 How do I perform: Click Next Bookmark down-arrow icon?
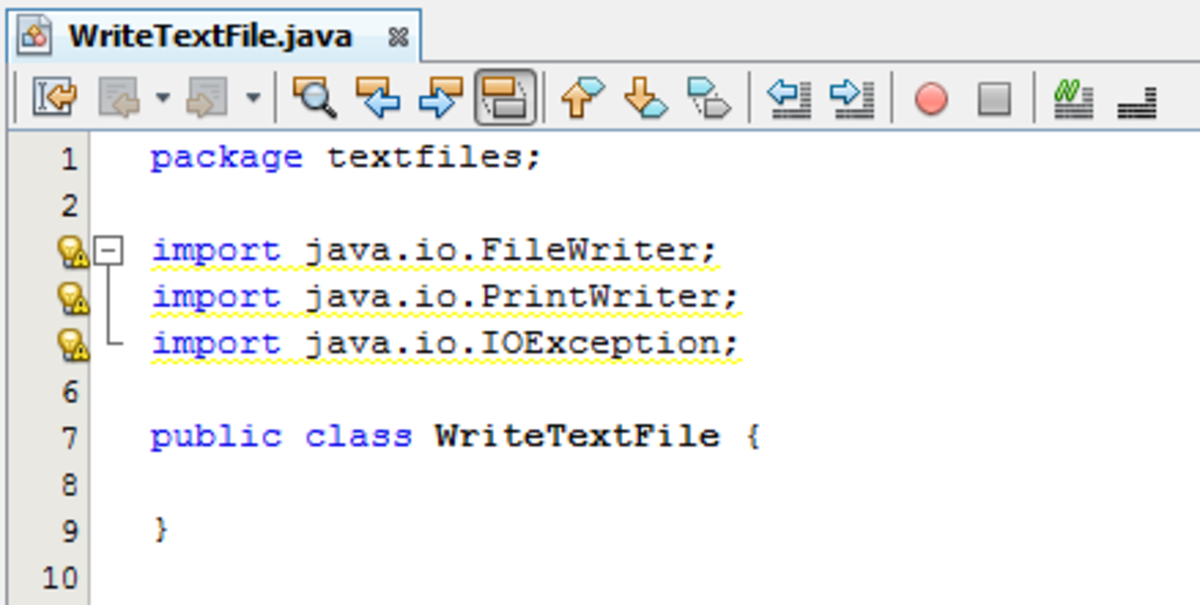646,99
